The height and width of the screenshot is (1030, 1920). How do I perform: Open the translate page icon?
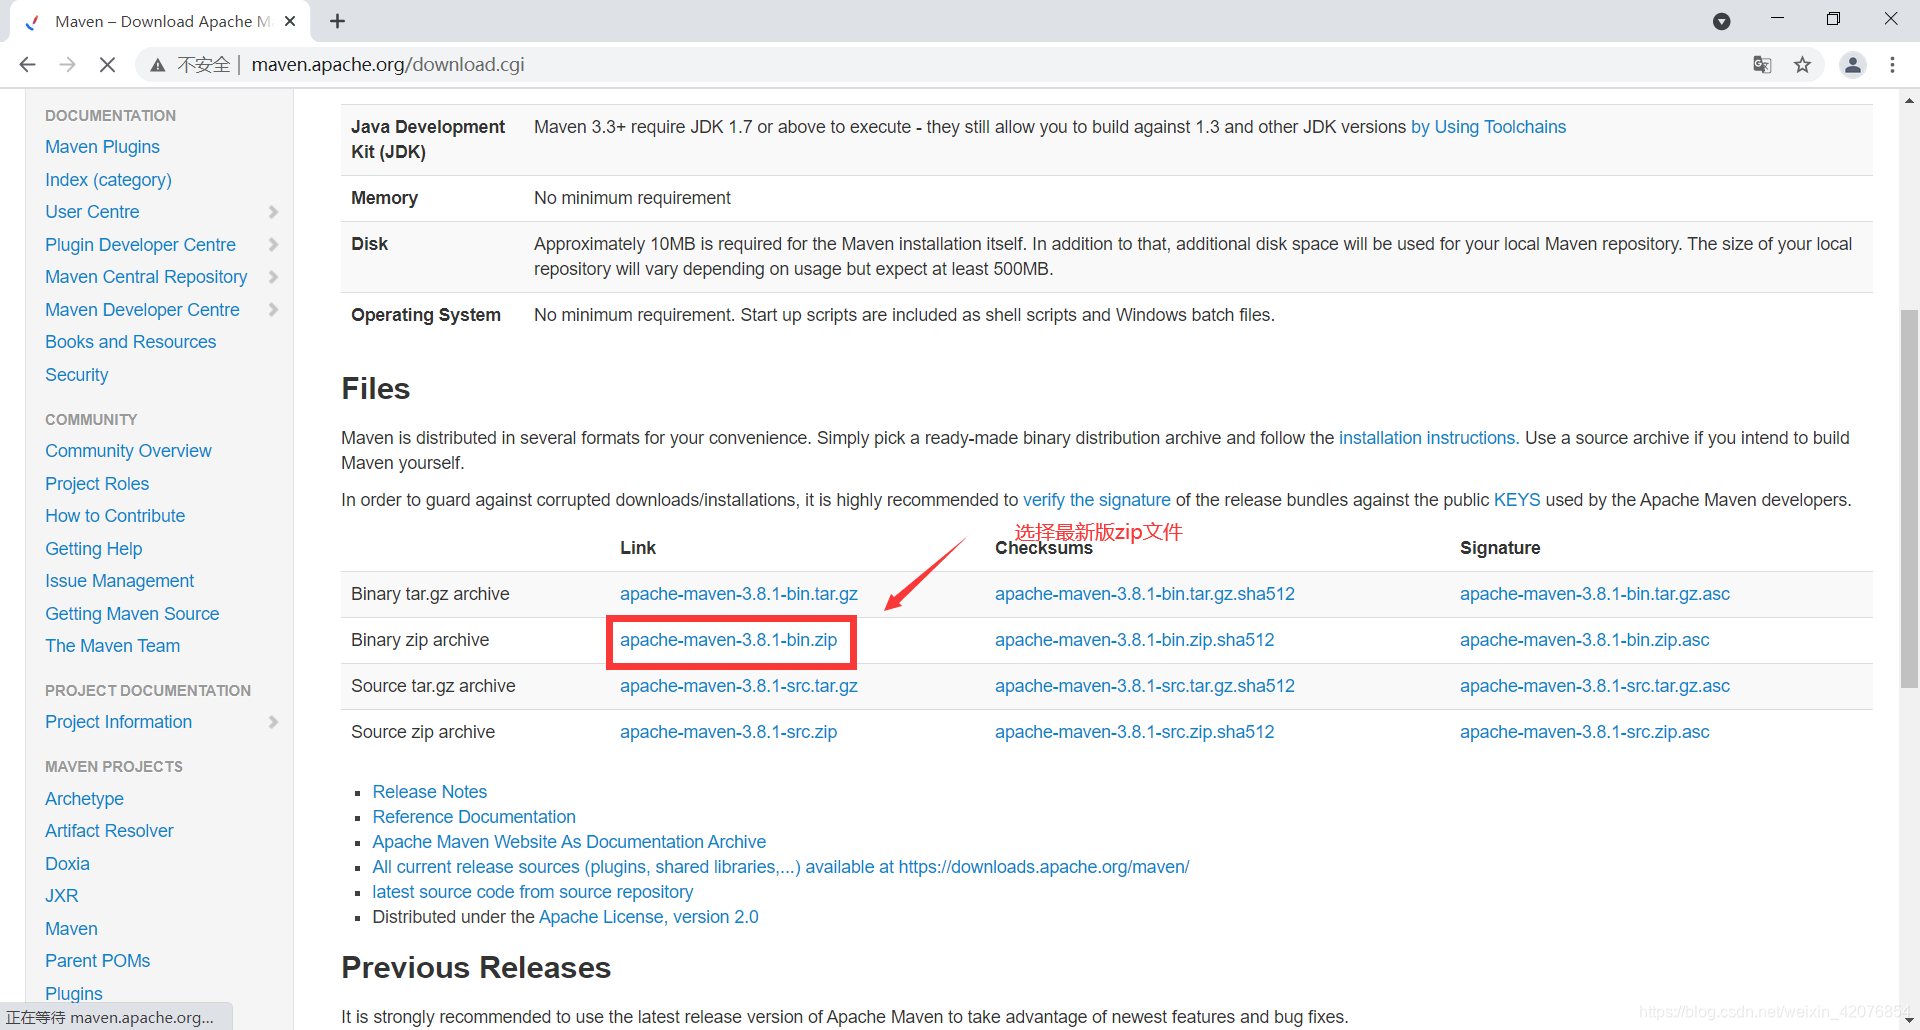tap(1762, 65)
